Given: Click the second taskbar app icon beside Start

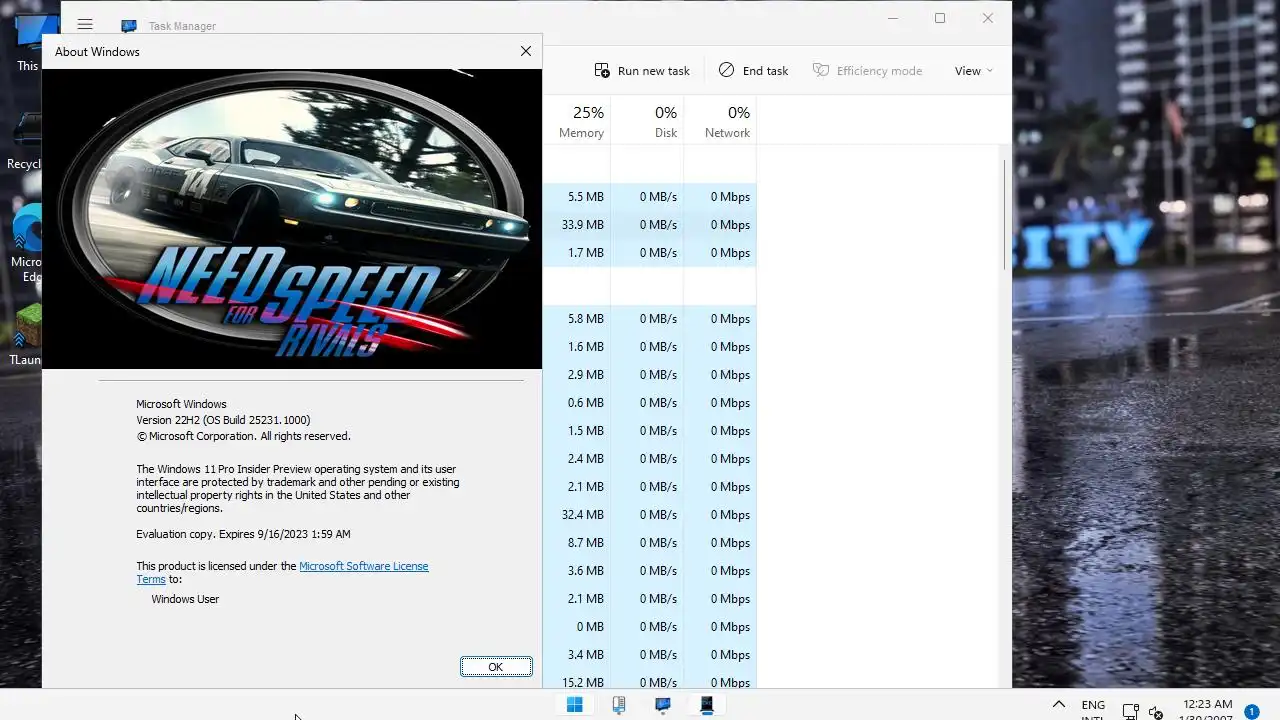Looking at the screenshot, I should 619,705.
